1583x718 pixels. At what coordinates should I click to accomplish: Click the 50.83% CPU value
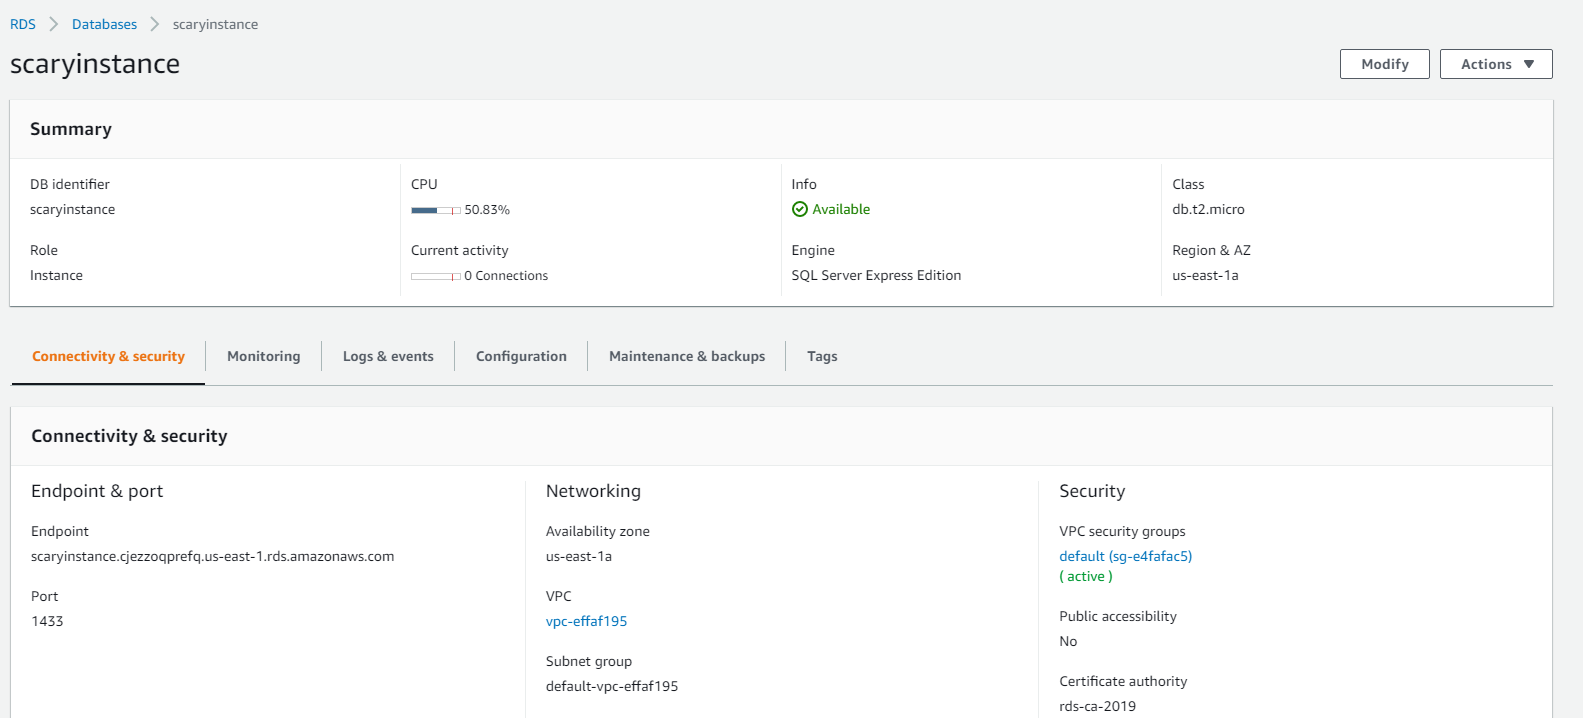click(x=487, y=210)
